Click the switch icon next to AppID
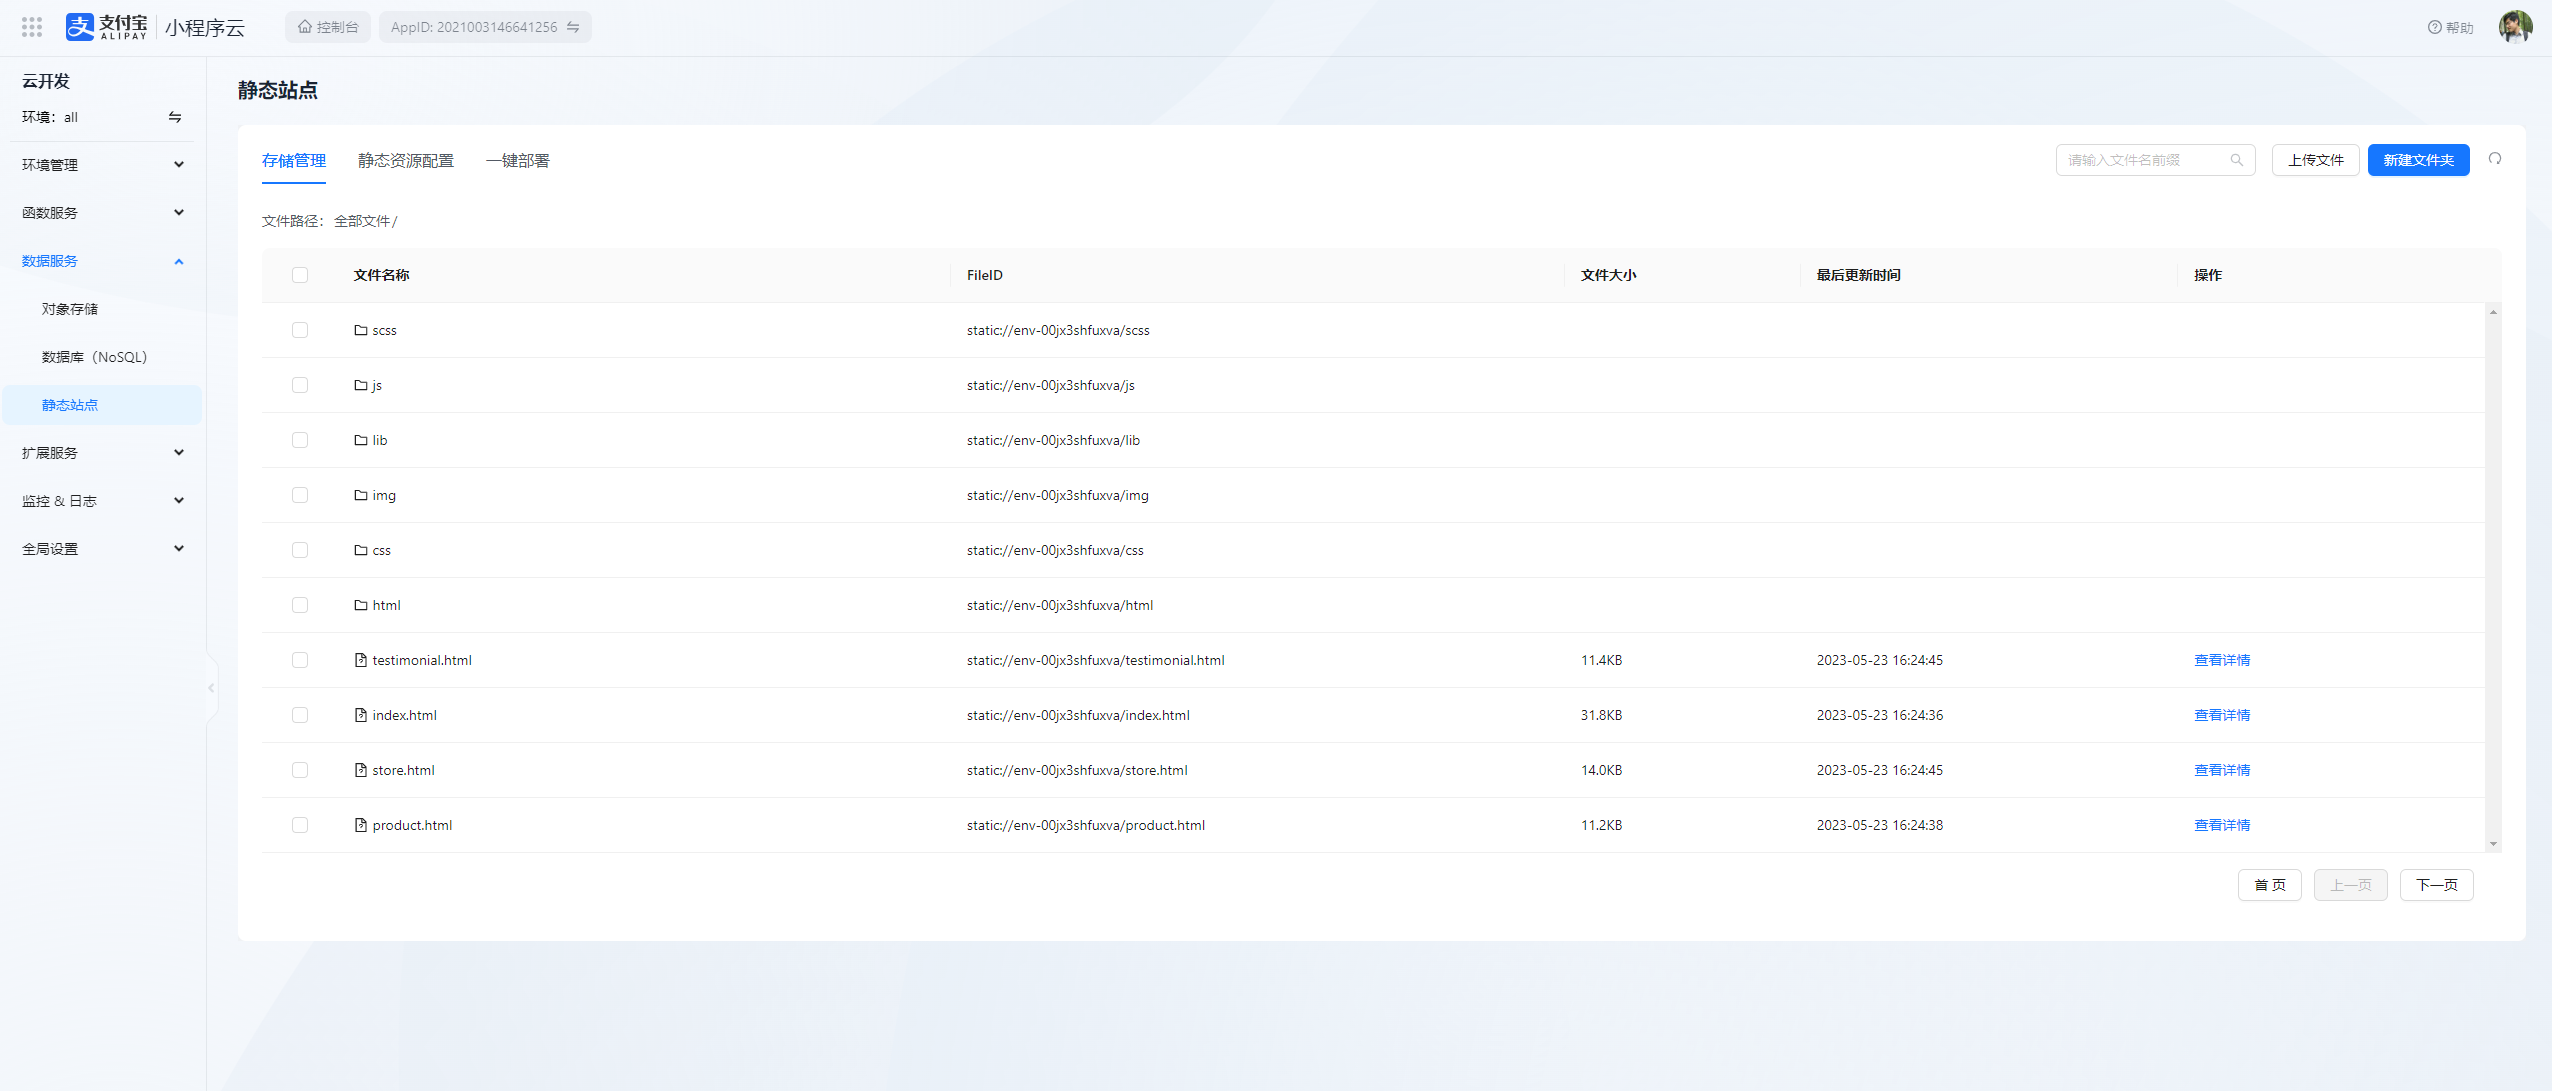 click(x=573, y=27)
